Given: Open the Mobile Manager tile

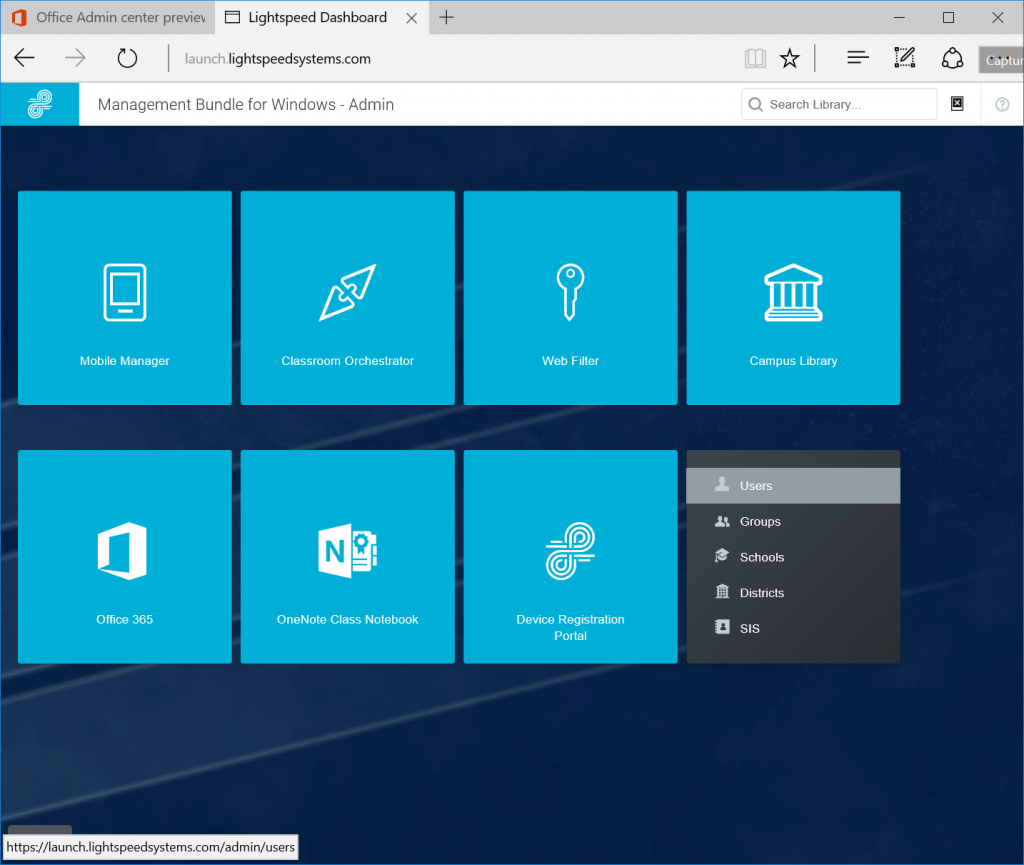Looking at the screenshot, I should point(125,298).
